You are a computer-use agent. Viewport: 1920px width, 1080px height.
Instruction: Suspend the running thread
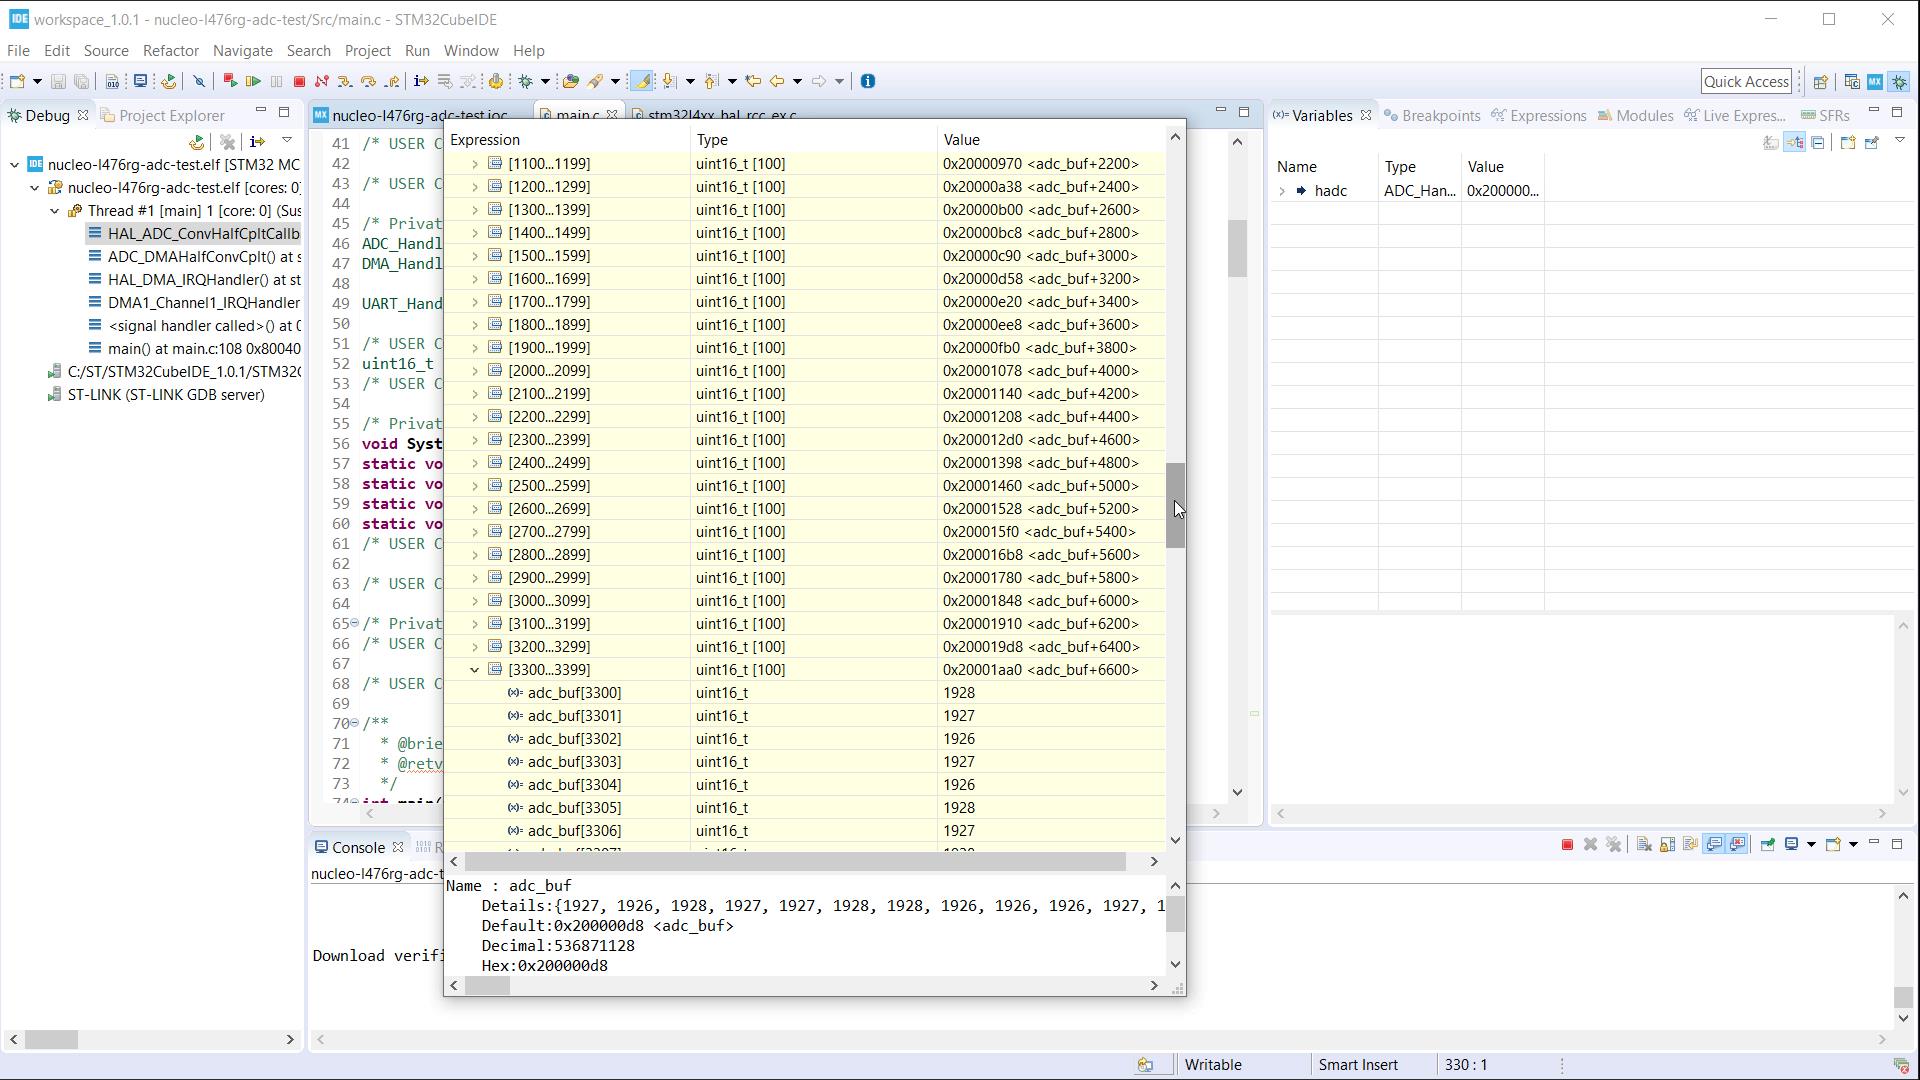click(x=277, y=81)
